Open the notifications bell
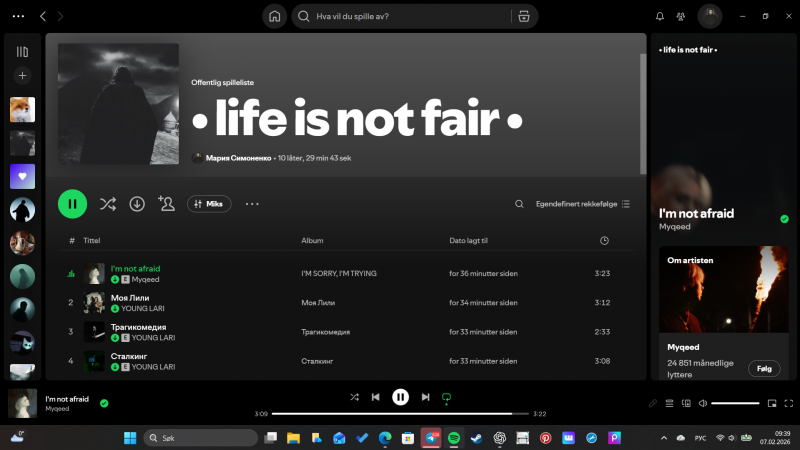The height and width of the screenshot is (450, 800). [660, 16]
